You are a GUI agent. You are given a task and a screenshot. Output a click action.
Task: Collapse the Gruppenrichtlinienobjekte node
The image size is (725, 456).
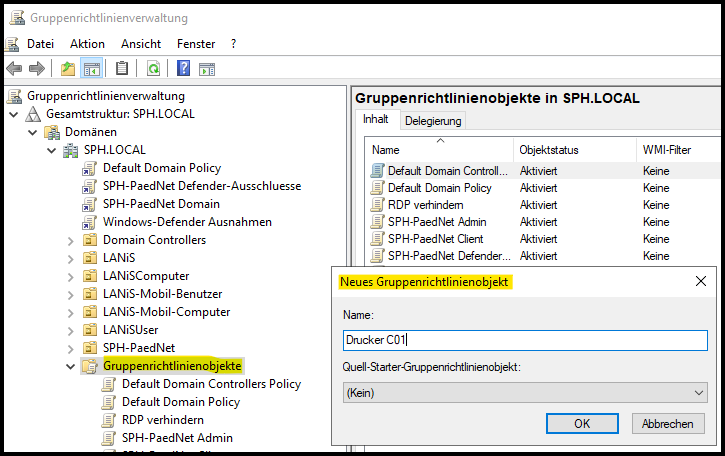click(x=70, y=366)
